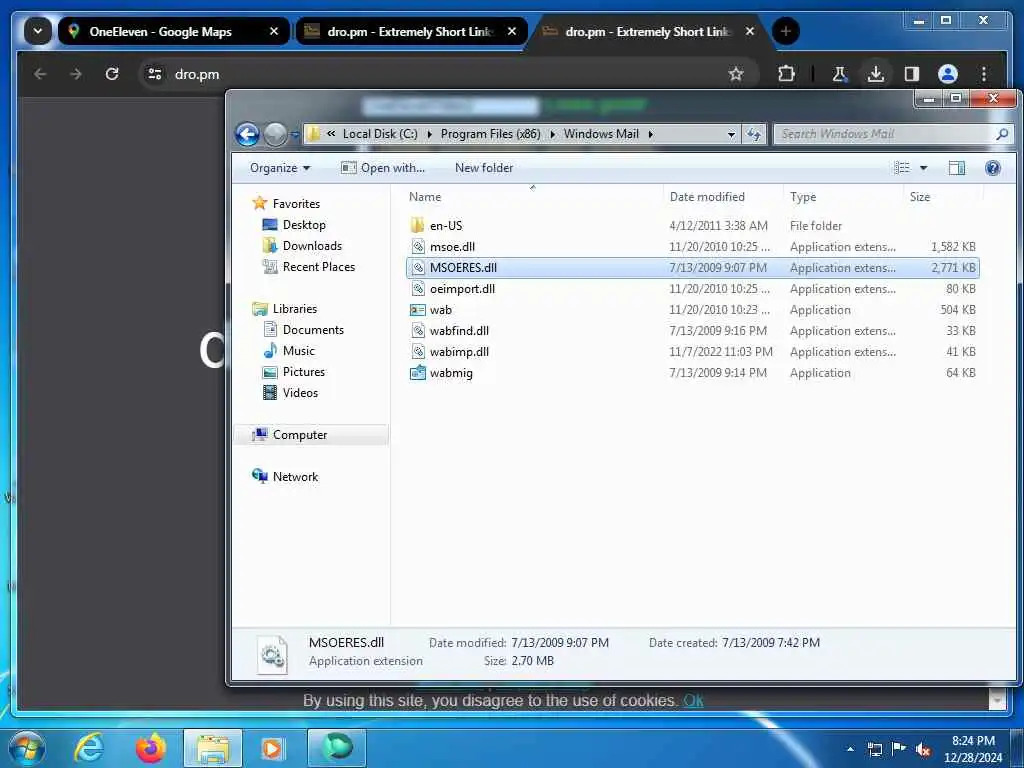Open Windows Media Player from taskbar
Image resolution: width=1024 pixels, height=768 pixels.
272,748
